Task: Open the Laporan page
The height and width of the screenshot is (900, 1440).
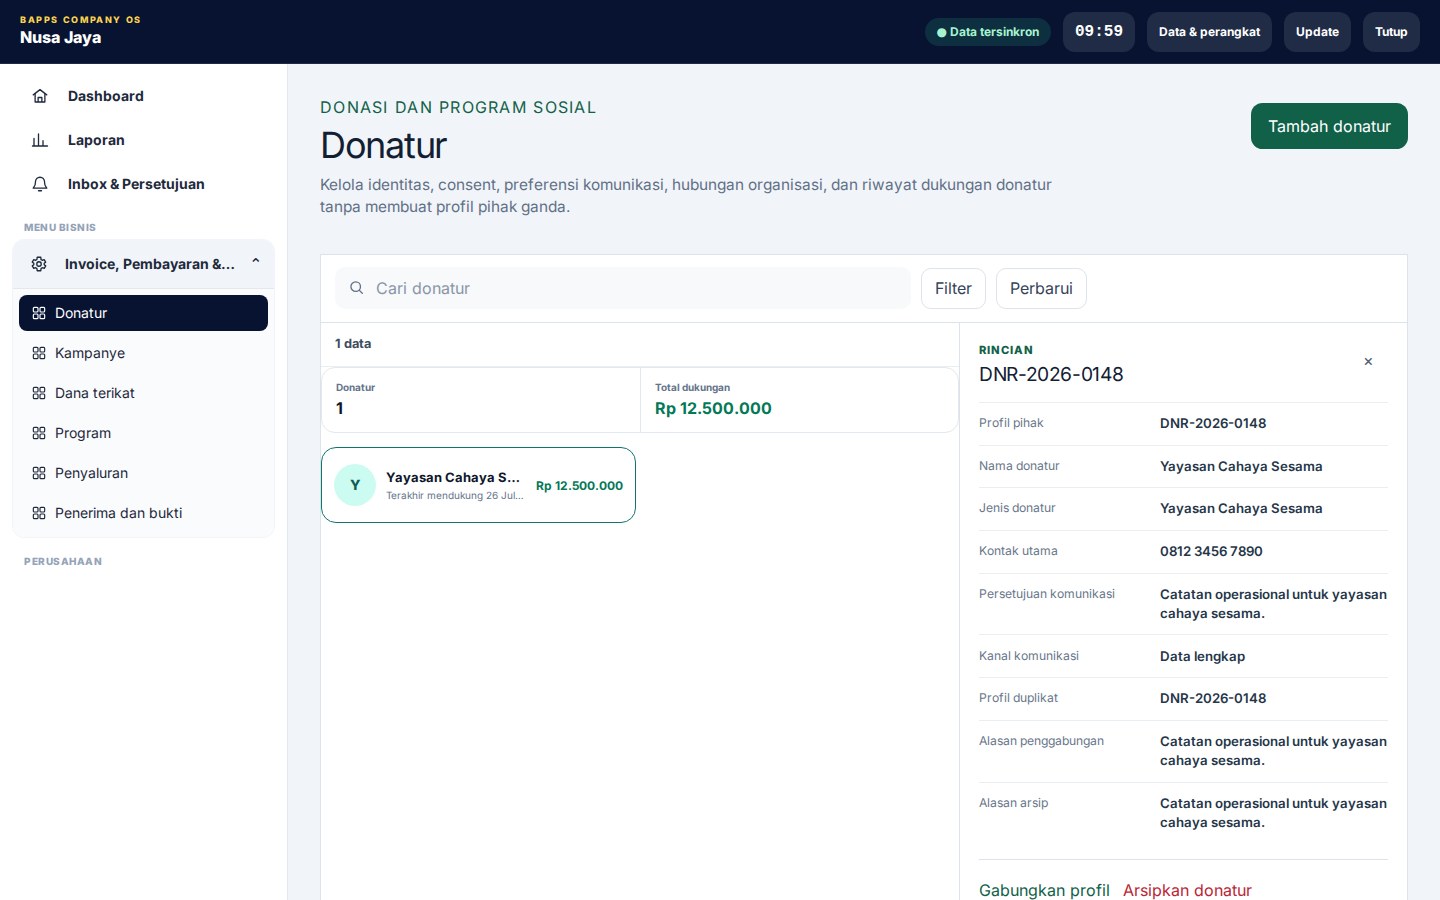Action: pos(143,140)
